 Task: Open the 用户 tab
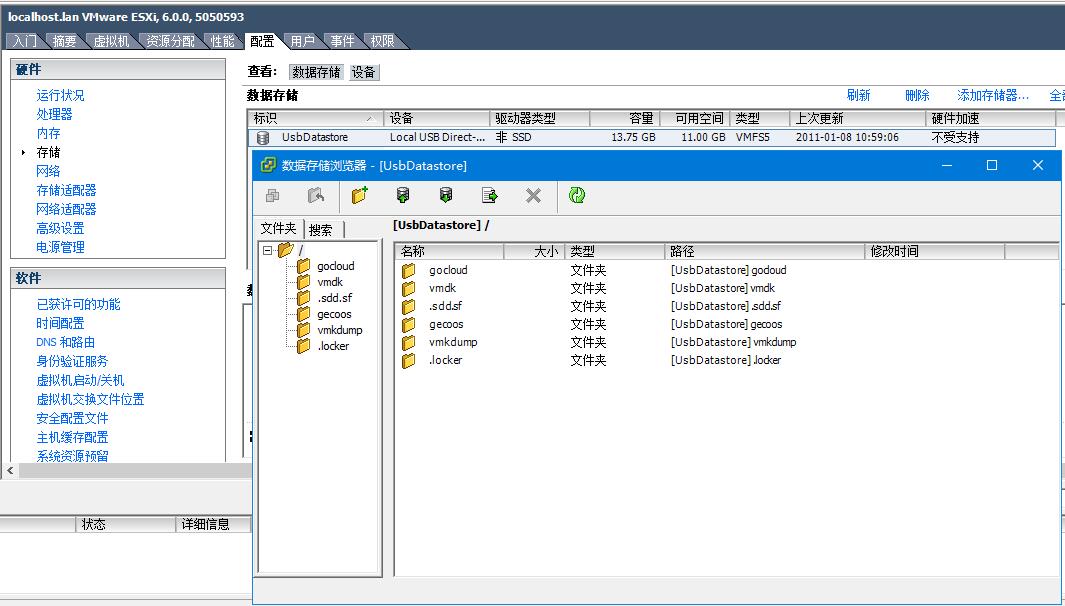pos(302,41)
